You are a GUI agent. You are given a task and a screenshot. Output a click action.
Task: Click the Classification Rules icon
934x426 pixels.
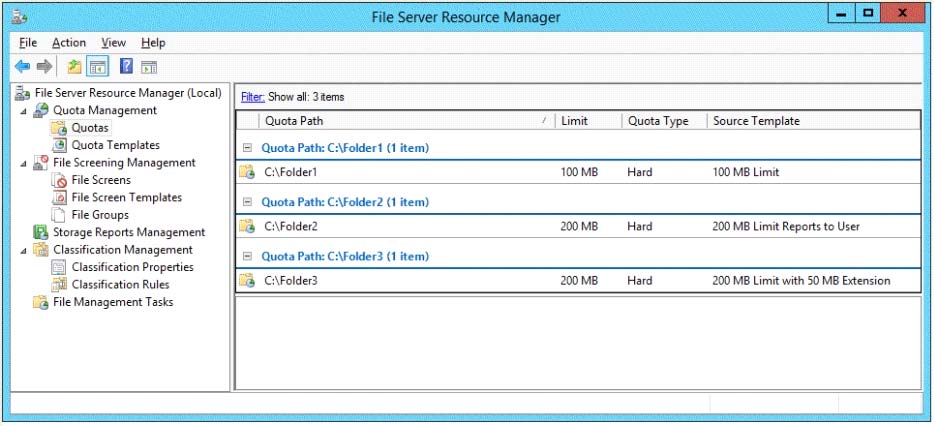coord(59,284)
